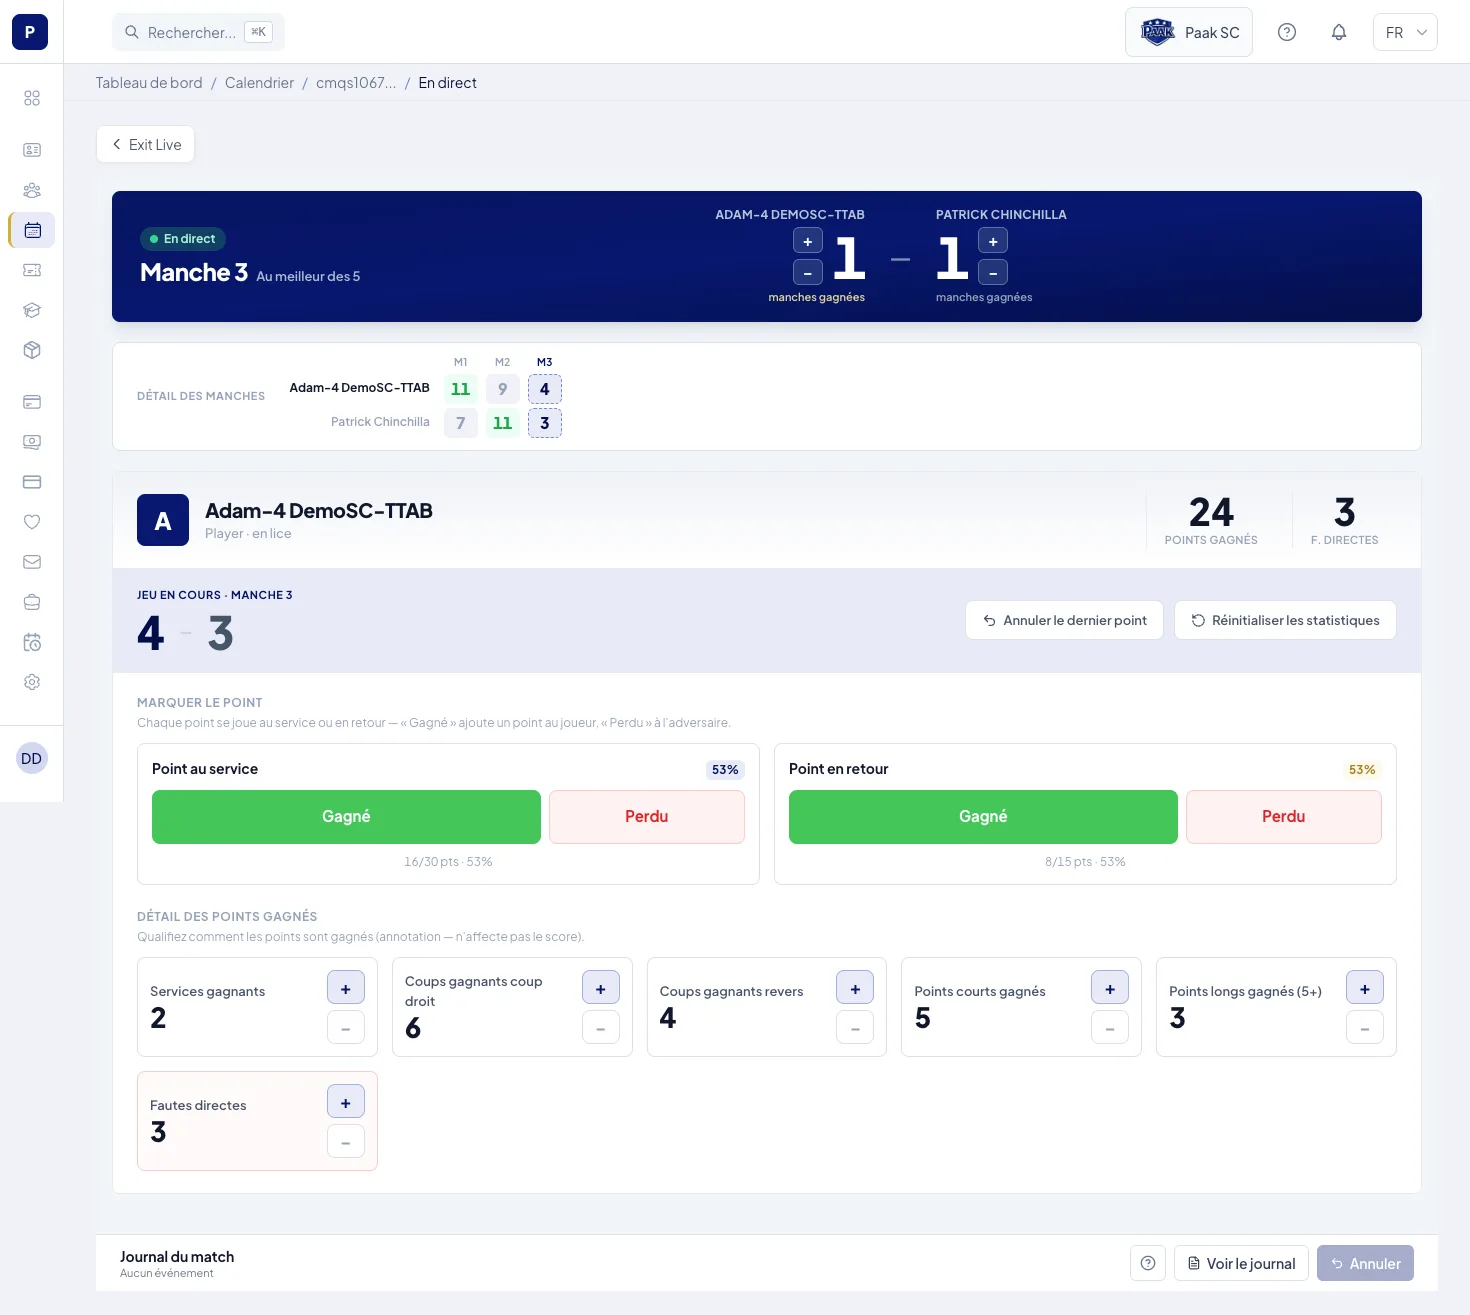The height and width of the screenshot is (1315, 1470).
Task: Open the settings gear in sidebar
Action: point(32,682)
